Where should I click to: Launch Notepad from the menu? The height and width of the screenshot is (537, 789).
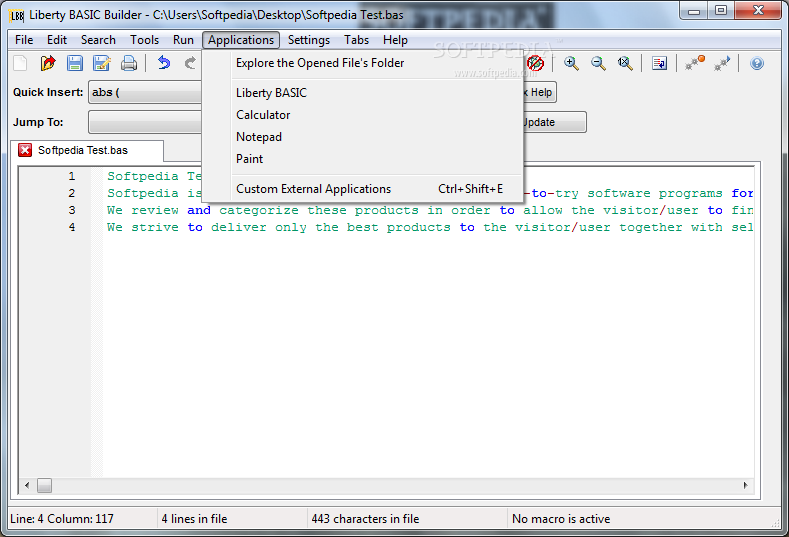[x=362, y=137]
